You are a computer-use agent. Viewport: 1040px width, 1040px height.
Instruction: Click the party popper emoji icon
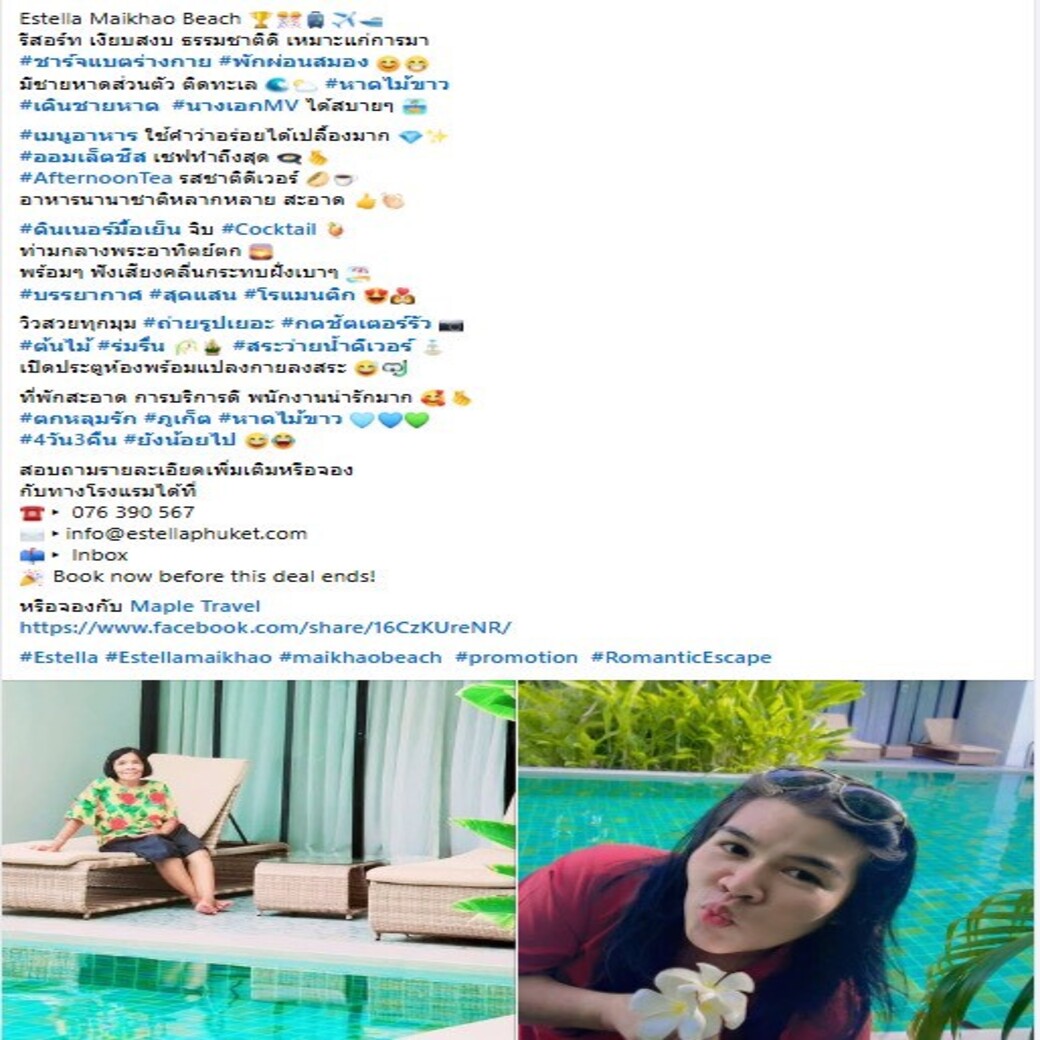coord(31,577)
